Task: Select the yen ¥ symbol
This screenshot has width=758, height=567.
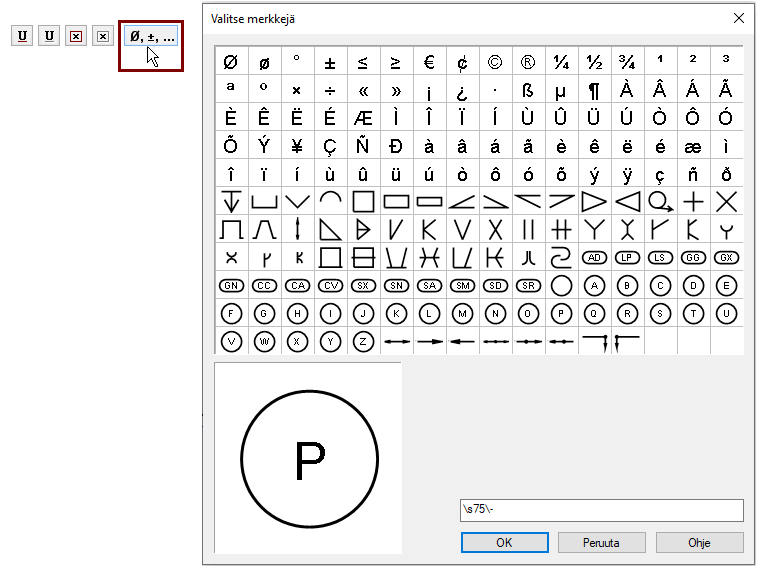Action: [297, 146]
